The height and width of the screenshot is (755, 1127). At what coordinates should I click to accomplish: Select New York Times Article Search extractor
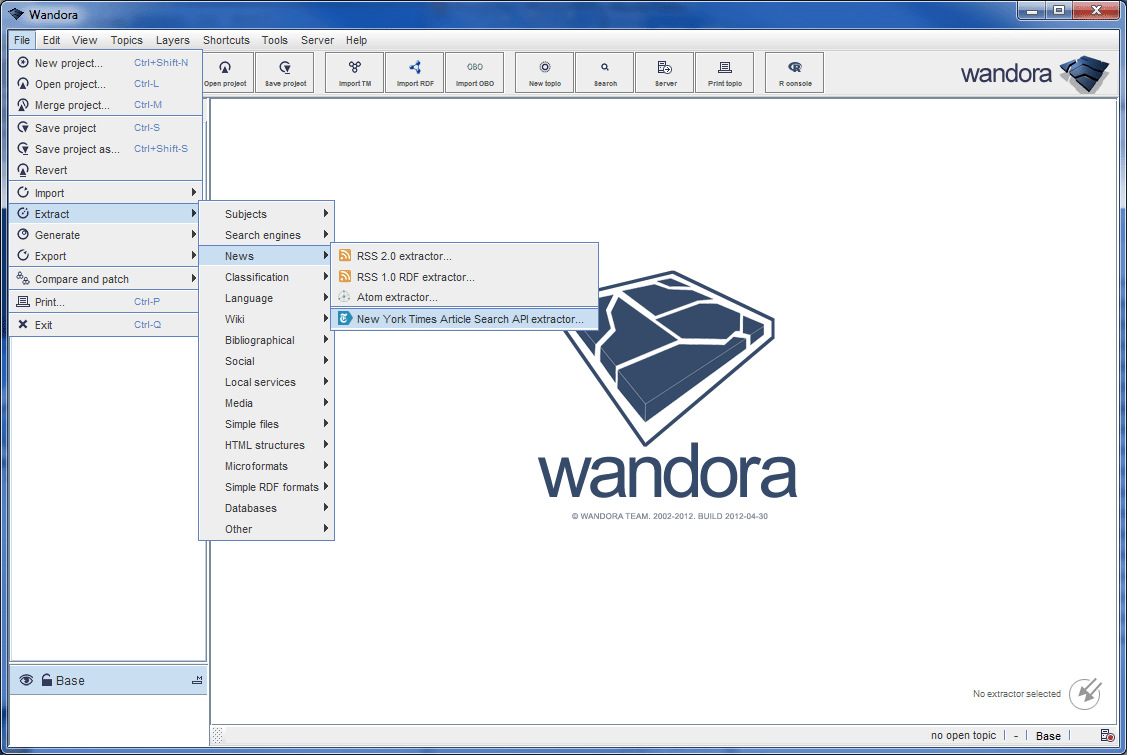click(x=469, y=319)
